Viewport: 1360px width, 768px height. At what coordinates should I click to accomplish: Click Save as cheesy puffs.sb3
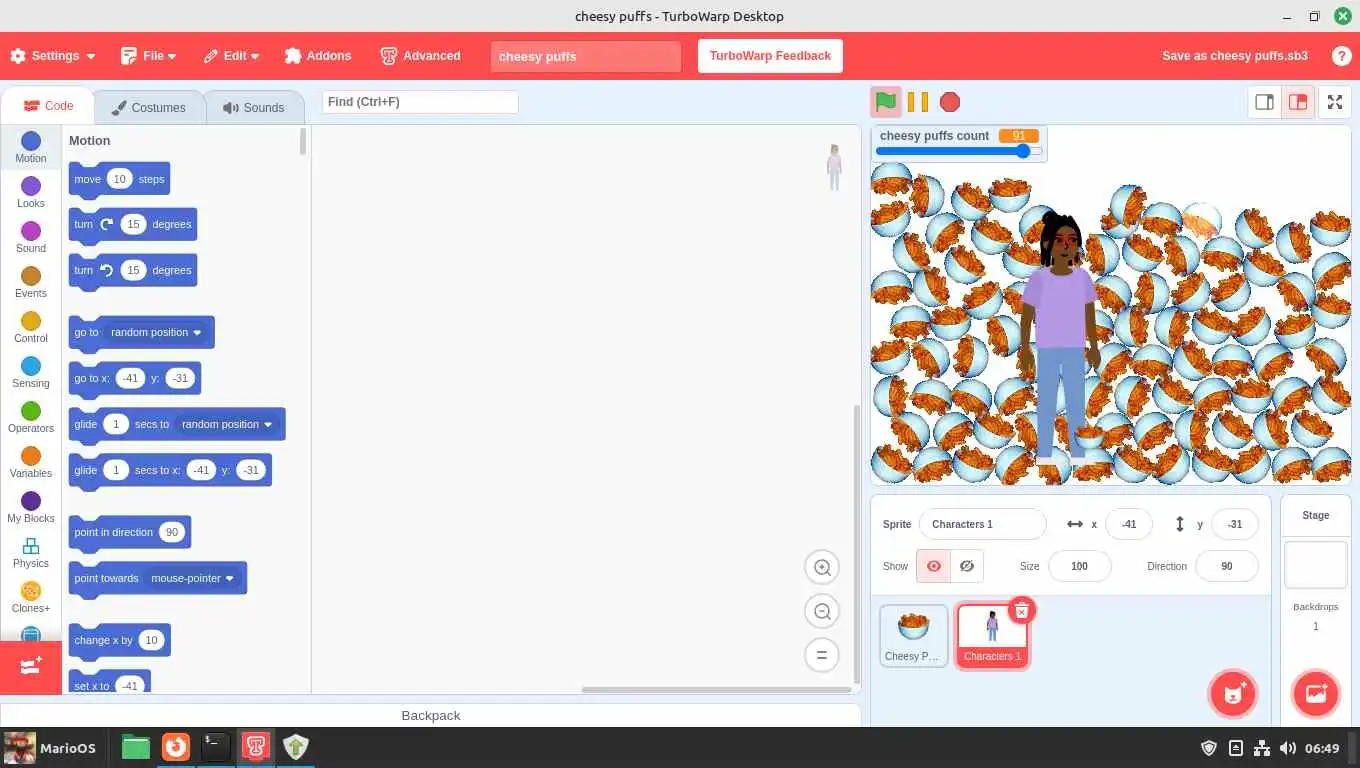pos(1235,56)
